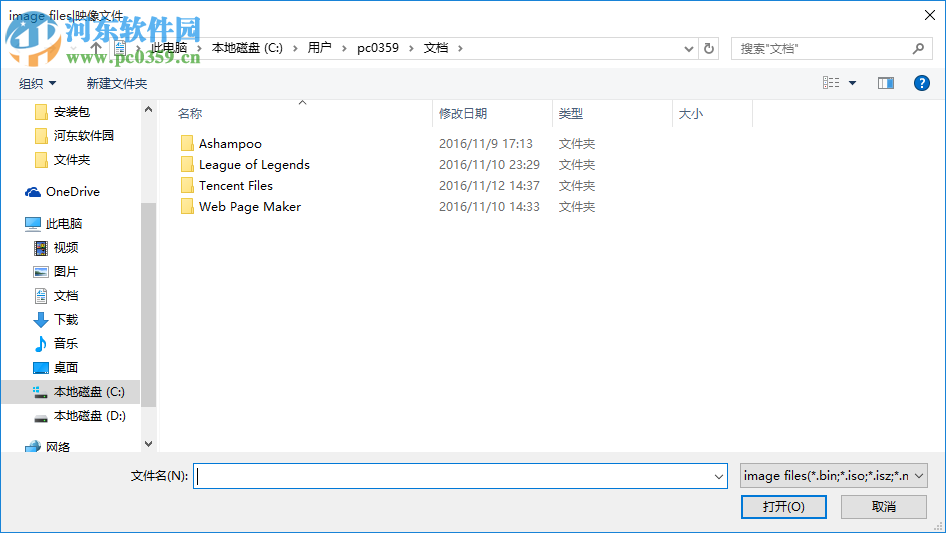Click date 2016/11/10 23:29
The image size is (946, 533).
489,164
